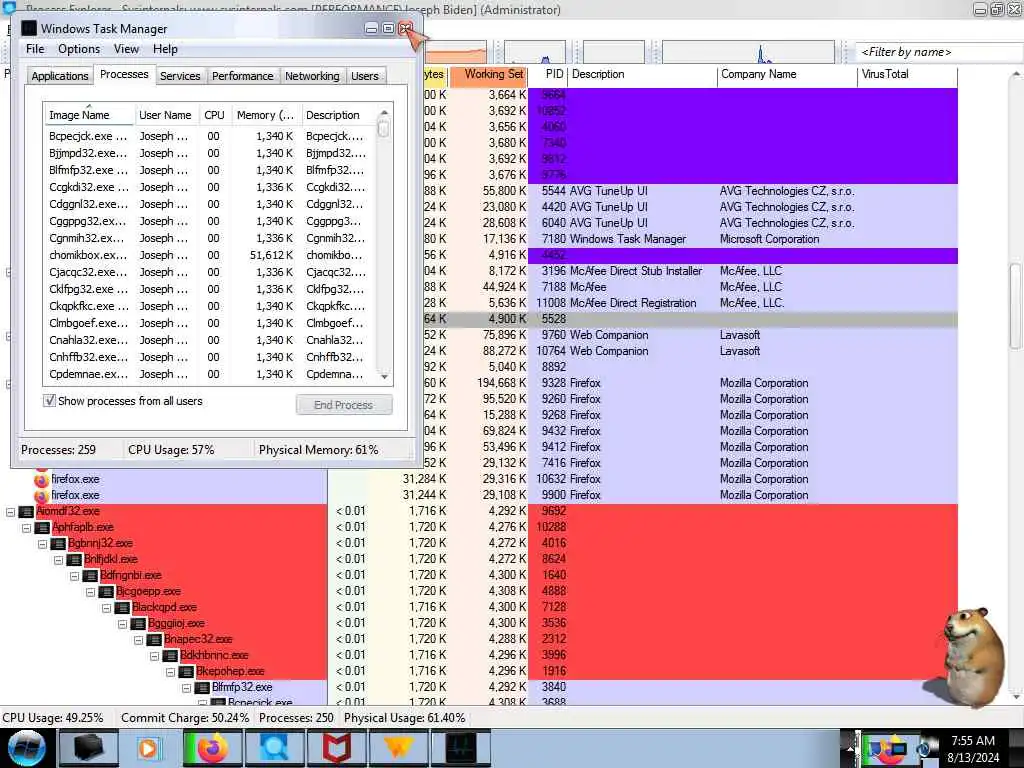Image resolution: width=1024 pixels, height=768 pixels.
Task: Click the Bdfngnbi.exe process icon
Action: [90, 575]
